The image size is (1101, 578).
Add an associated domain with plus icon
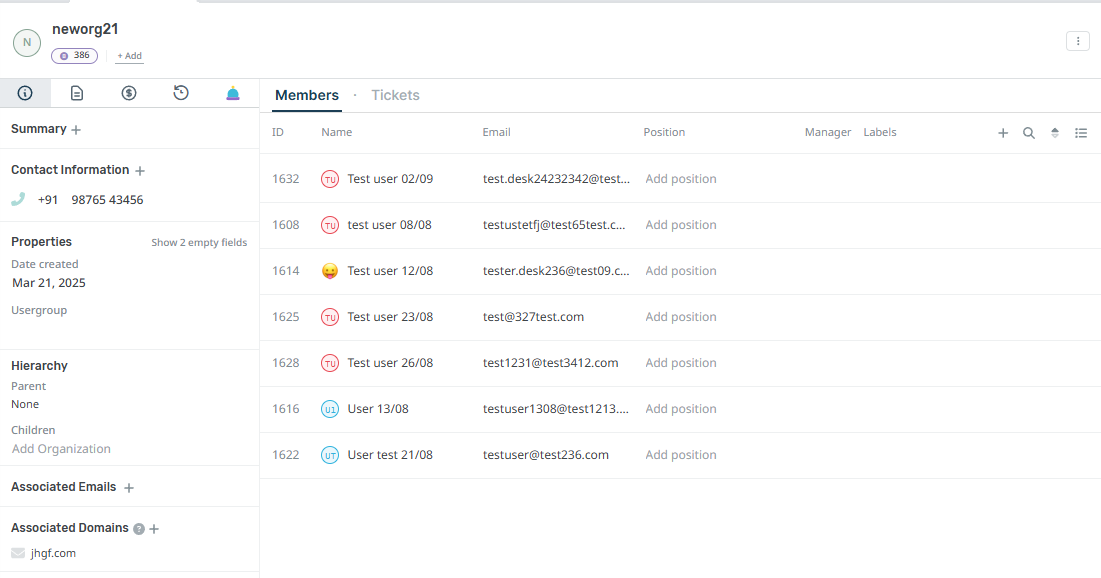coord(154,529)
